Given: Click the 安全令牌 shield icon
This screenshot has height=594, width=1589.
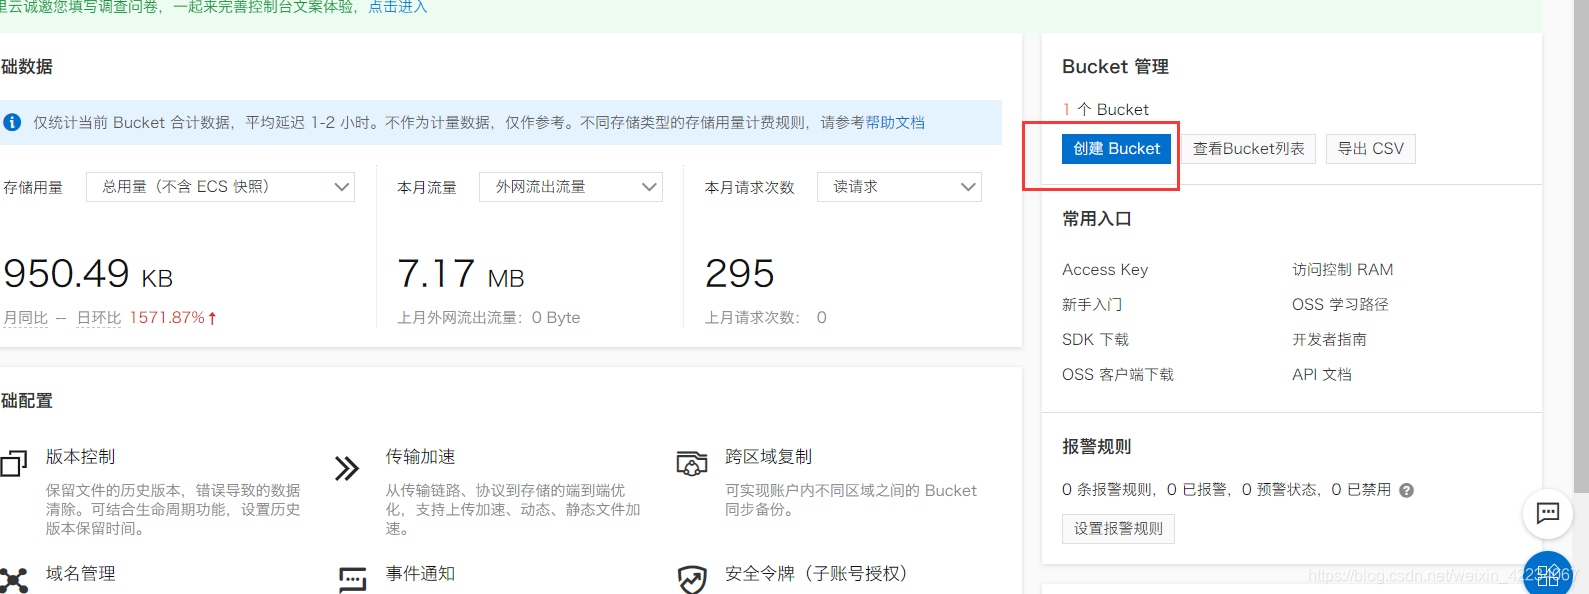Looking at the screenshot, I should pyautogui.click(x=692, y=579).
